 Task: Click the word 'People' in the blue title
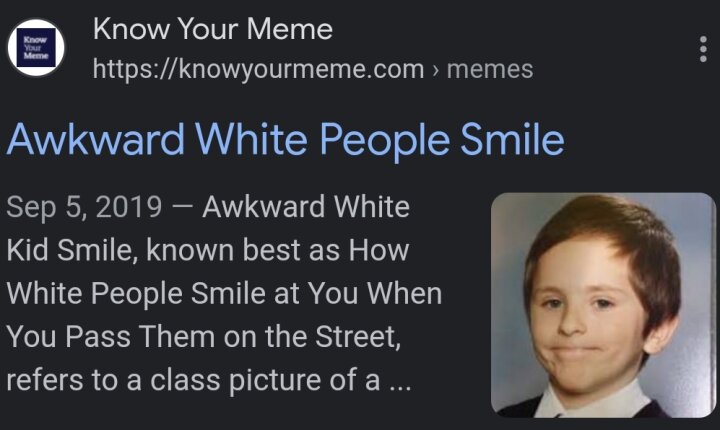[x=384, y=141]
